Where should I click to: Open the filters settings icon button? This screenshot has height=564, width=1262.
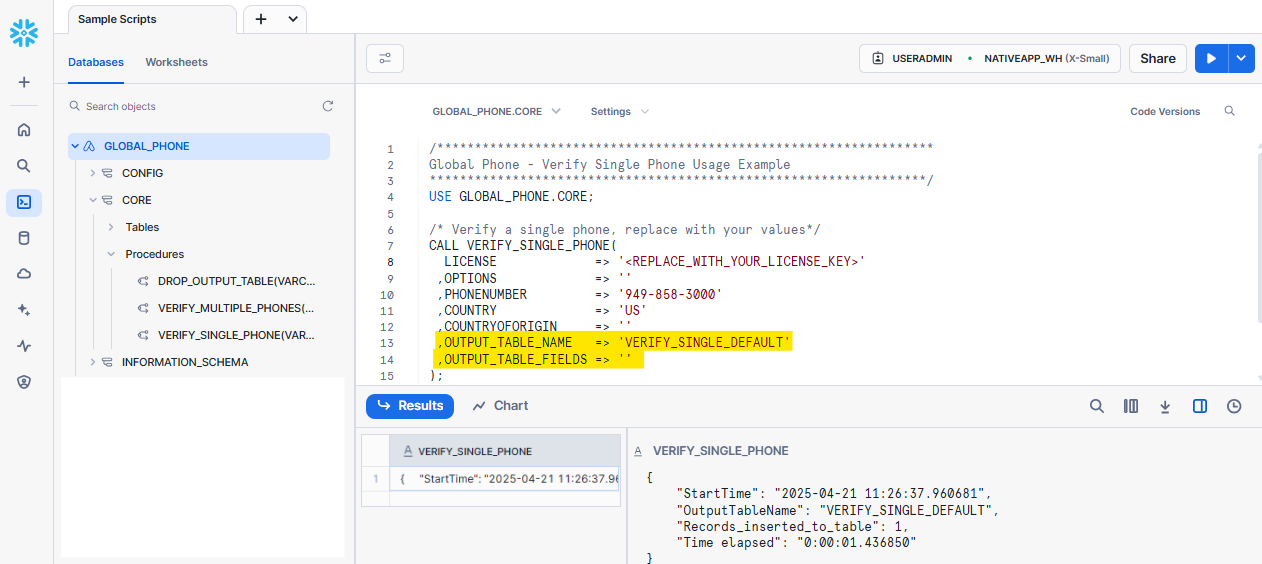[385, 58]
